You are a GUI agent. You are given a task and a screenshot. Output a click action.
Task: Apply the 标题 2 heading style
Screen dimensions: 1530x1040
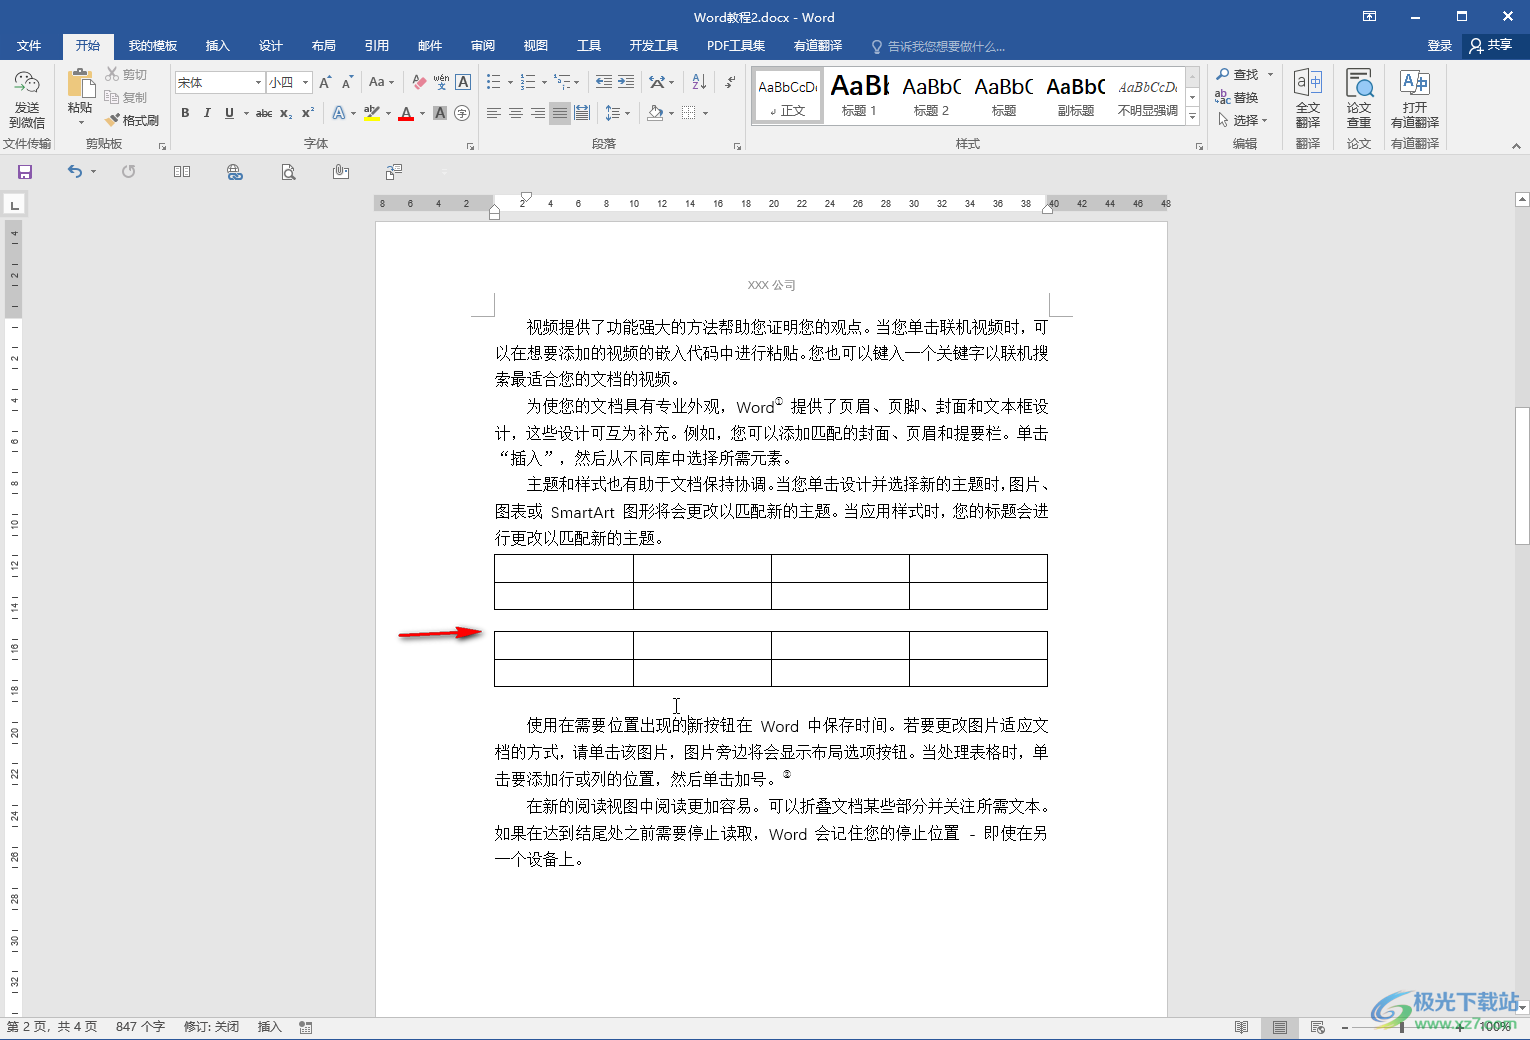pyautogui.click(x=931, y=96)
